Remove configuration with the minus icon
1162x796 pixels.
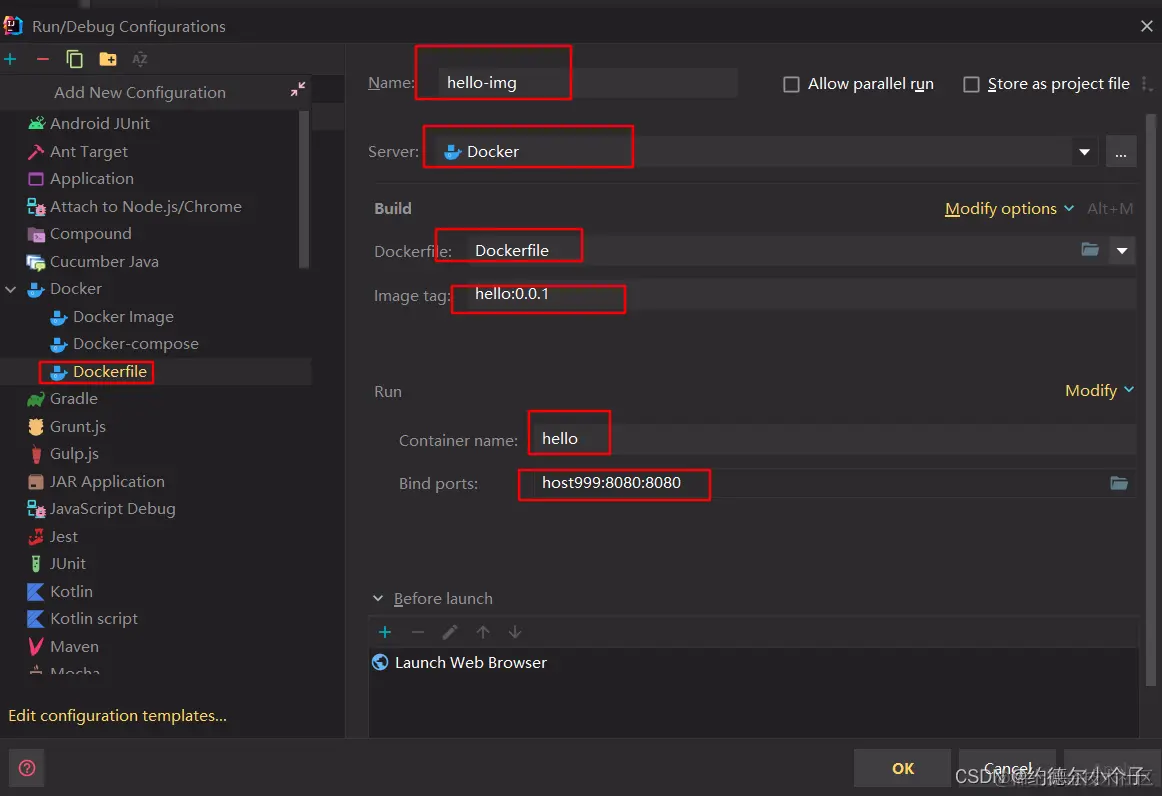tap(43, 59)
